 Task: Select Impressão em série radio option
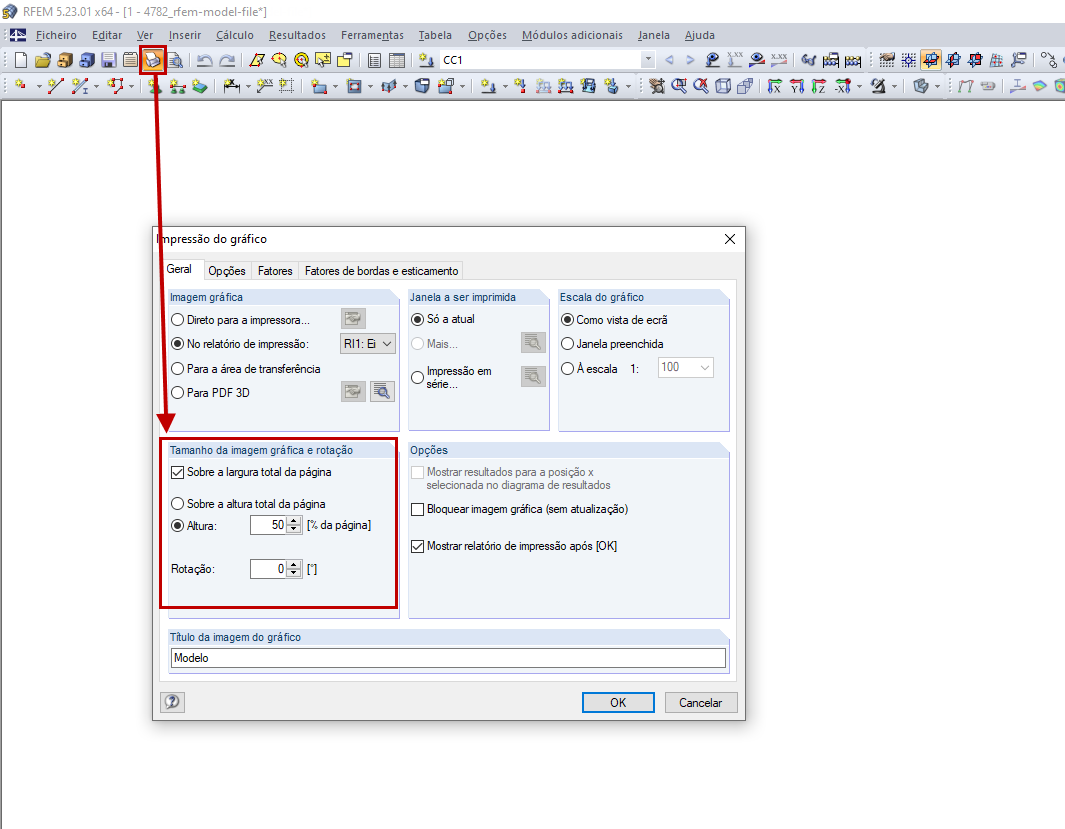418,377
